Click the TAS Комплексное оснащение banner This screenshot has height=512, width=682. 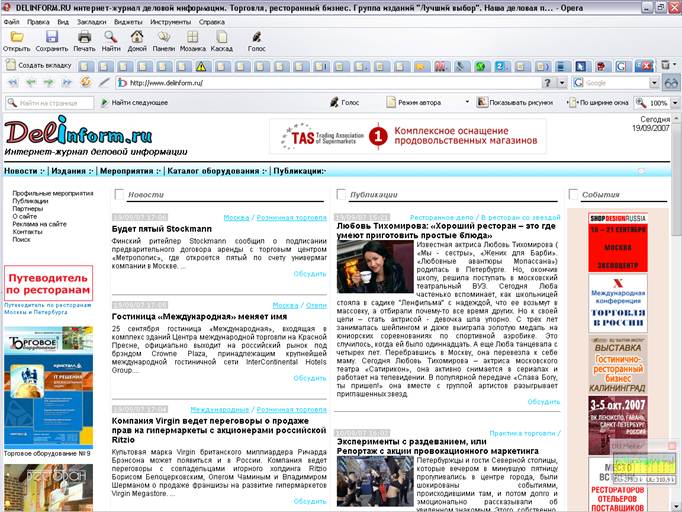click(408, 136)
